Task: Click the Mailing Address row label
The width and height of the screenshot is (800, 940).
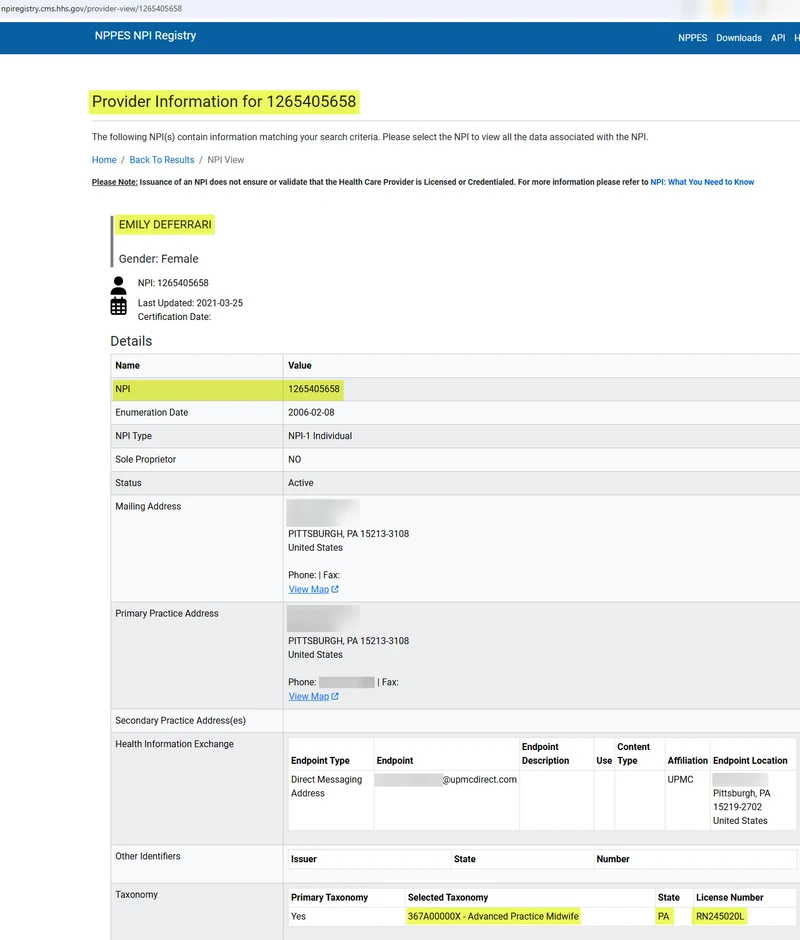Action: (148, 507)
